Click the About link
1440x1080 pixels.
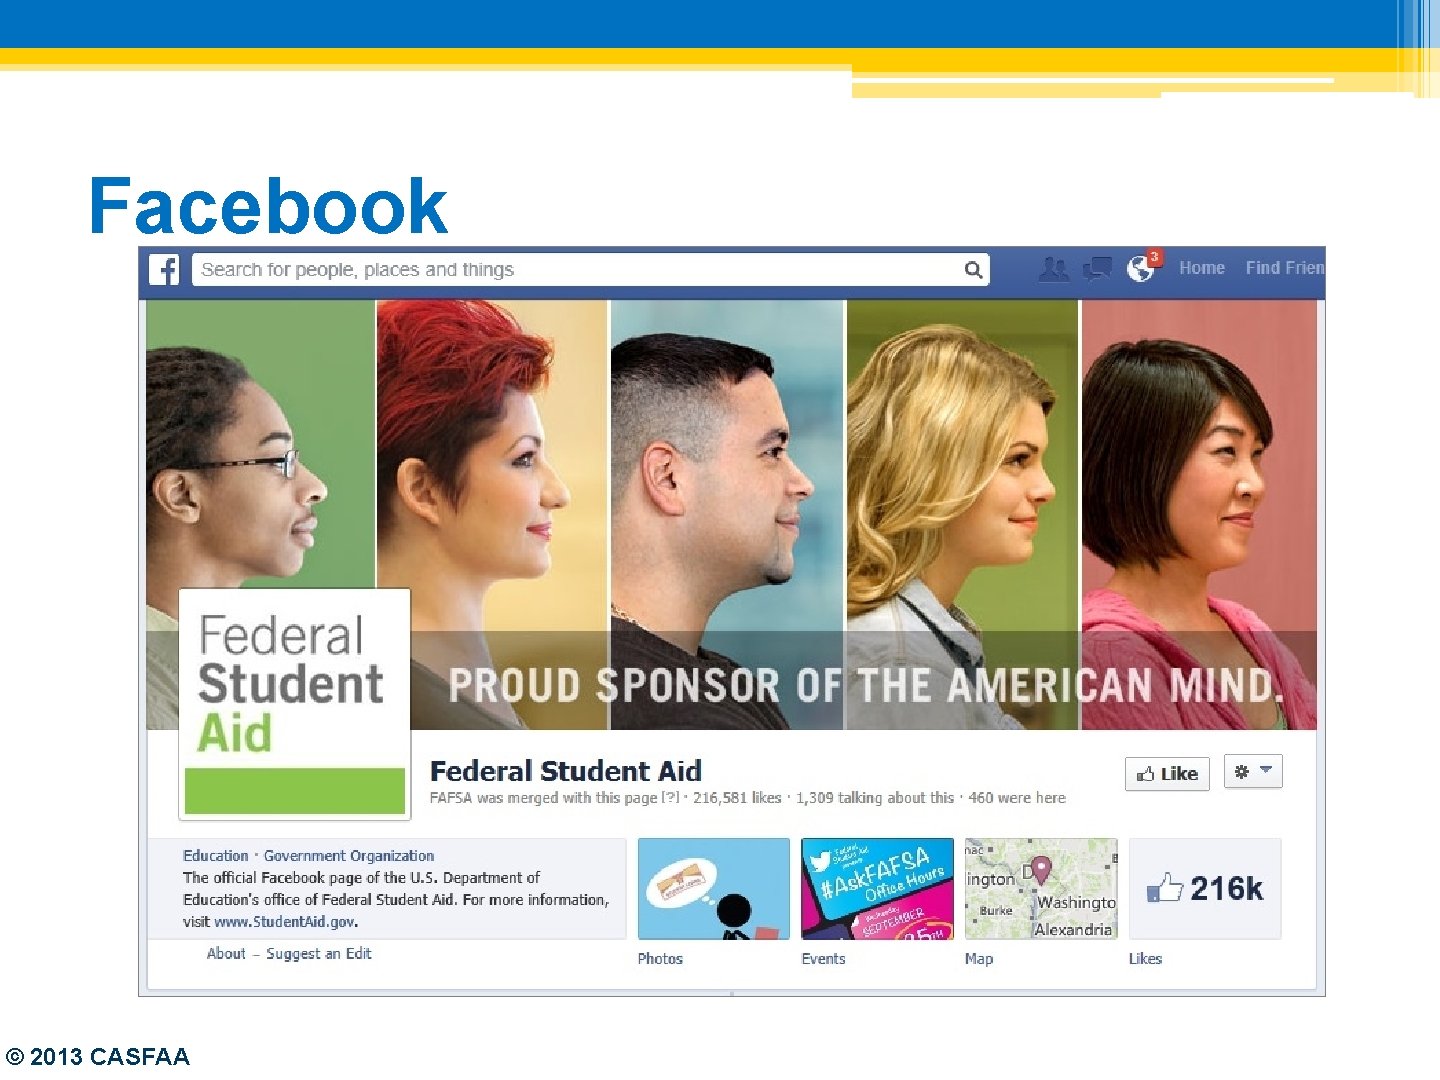coord(226,954)
